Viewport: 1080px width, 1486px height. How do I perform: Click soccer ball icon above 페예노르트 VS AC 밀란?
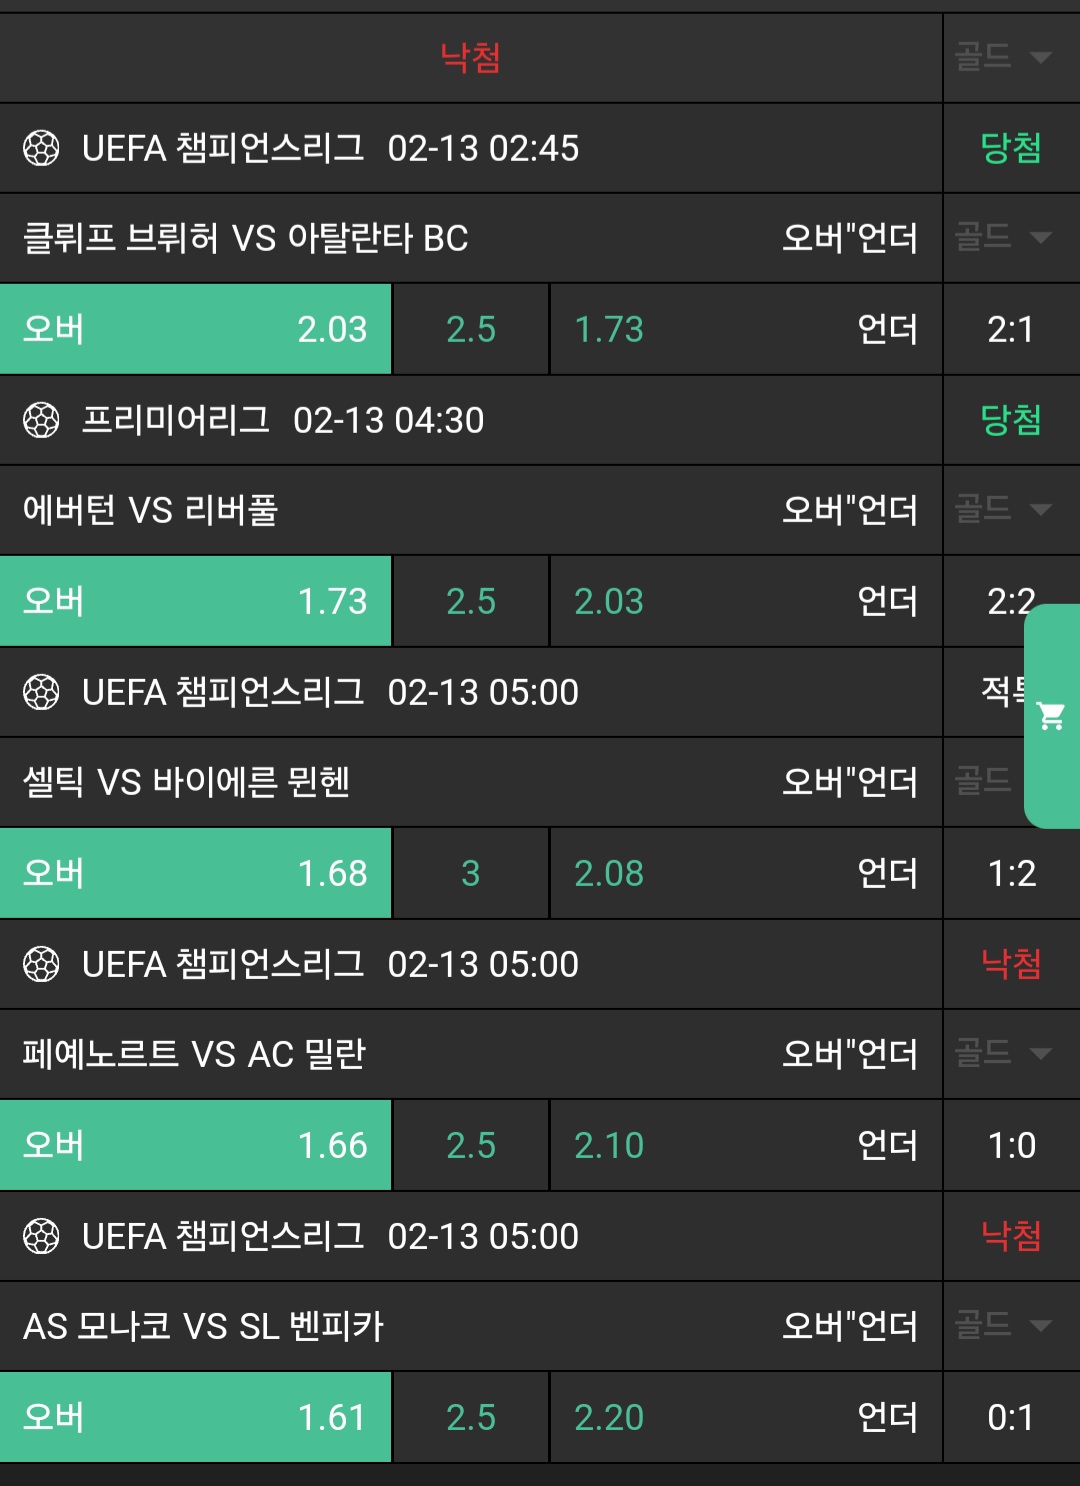point(41,965)
